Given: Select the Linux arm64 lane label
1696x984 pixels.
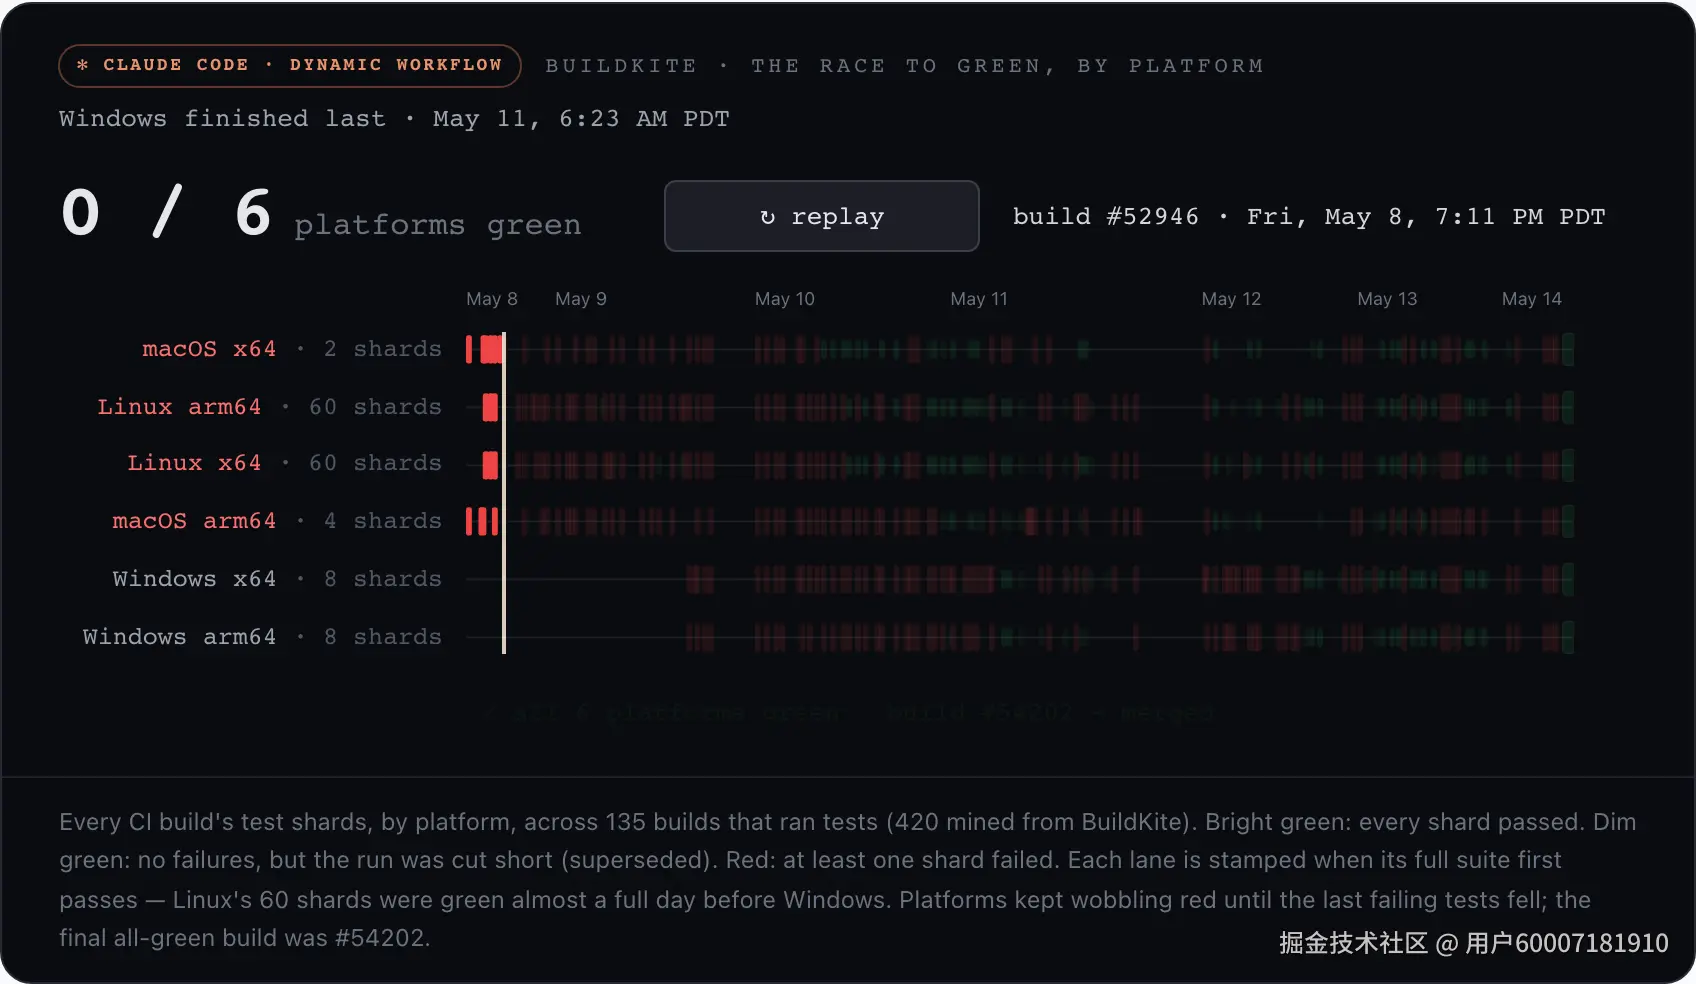Looking at the screenshot, I should coord(179,407).
